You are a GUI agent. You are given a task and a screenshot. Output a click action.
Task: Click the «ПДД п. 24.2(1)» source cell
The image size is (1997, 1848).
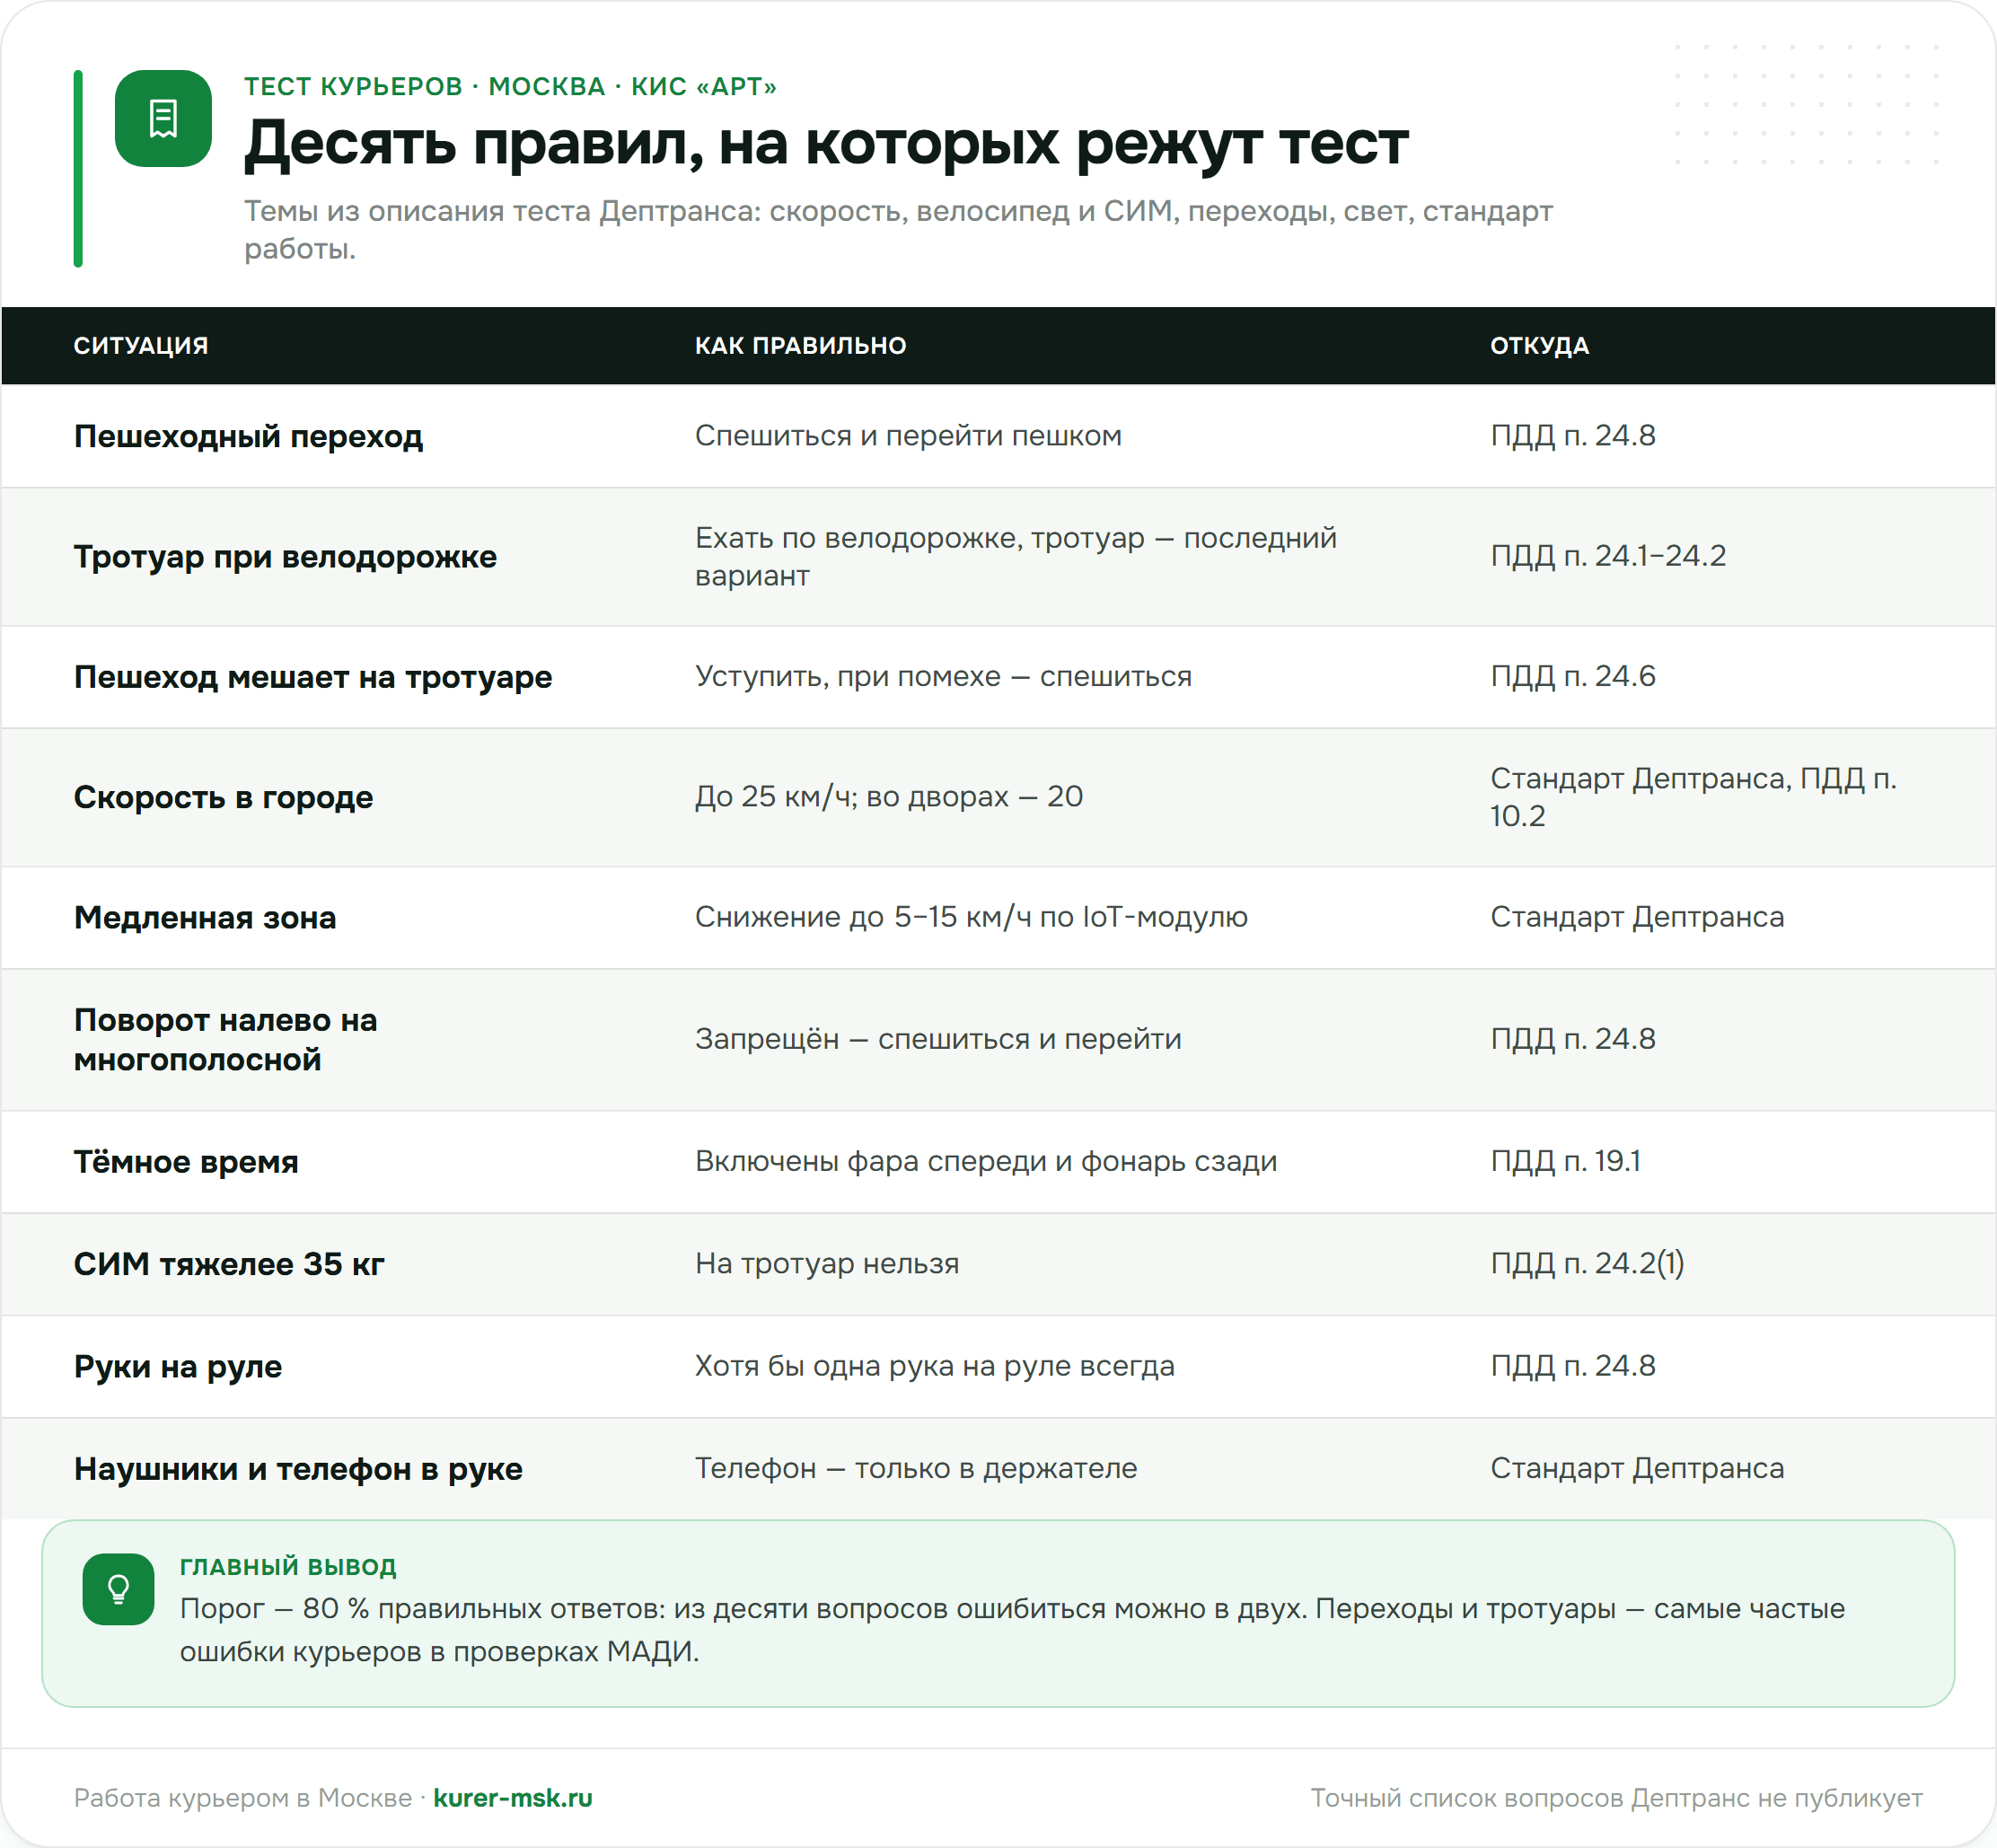(1587, 1264)
